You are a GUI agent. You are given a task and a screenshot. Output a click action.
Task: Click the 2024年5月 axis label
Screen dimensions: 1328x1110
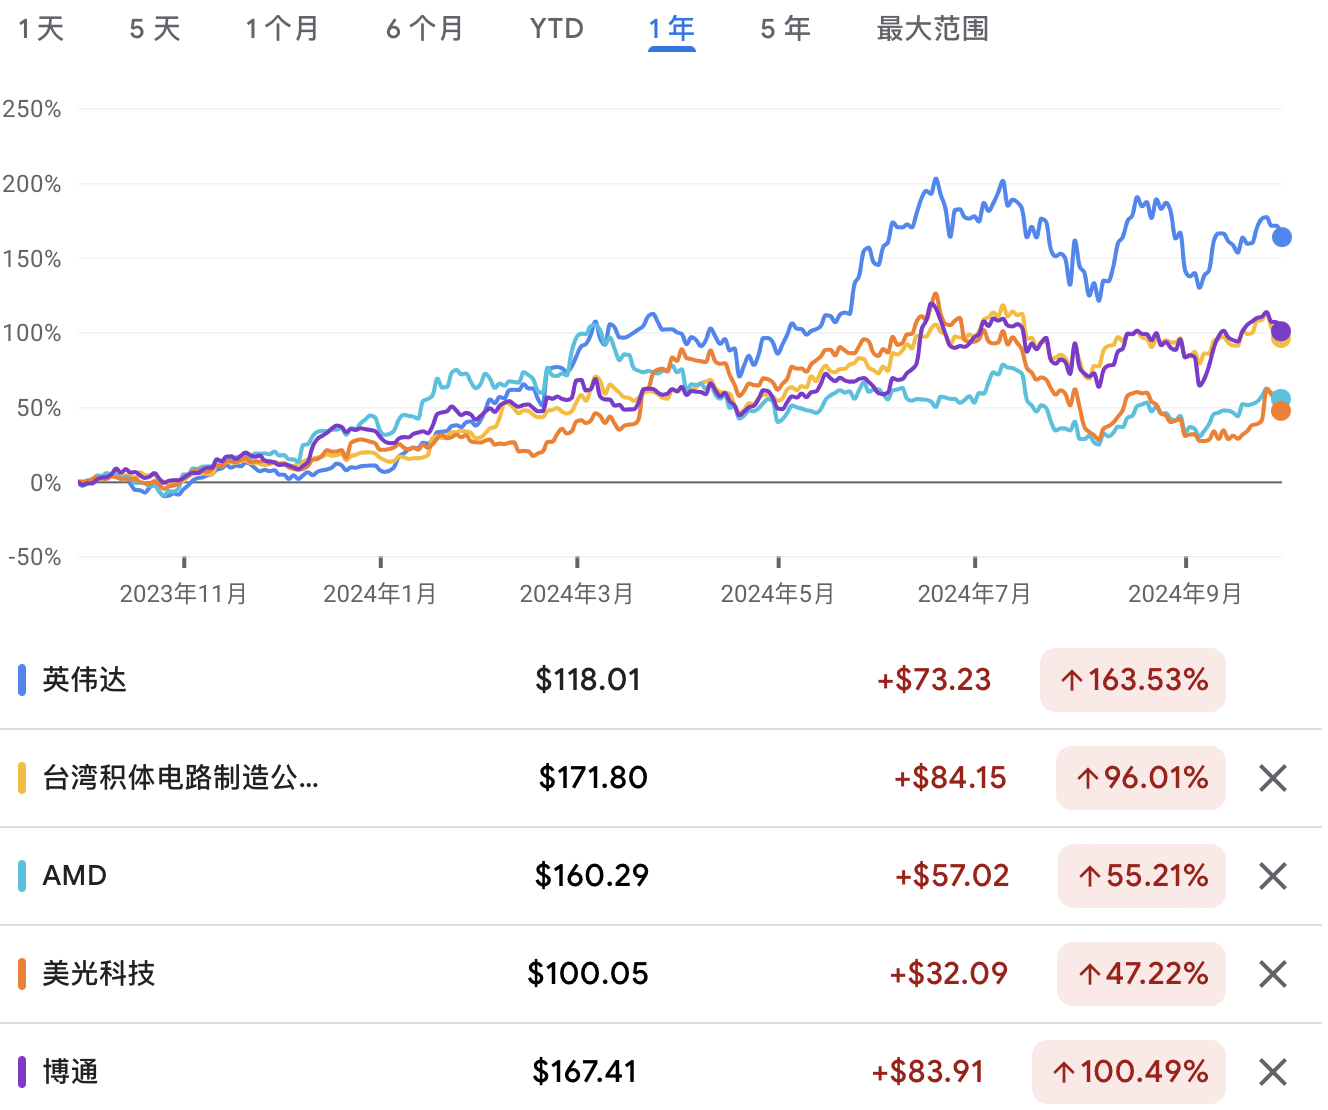[x=778, y=594]
